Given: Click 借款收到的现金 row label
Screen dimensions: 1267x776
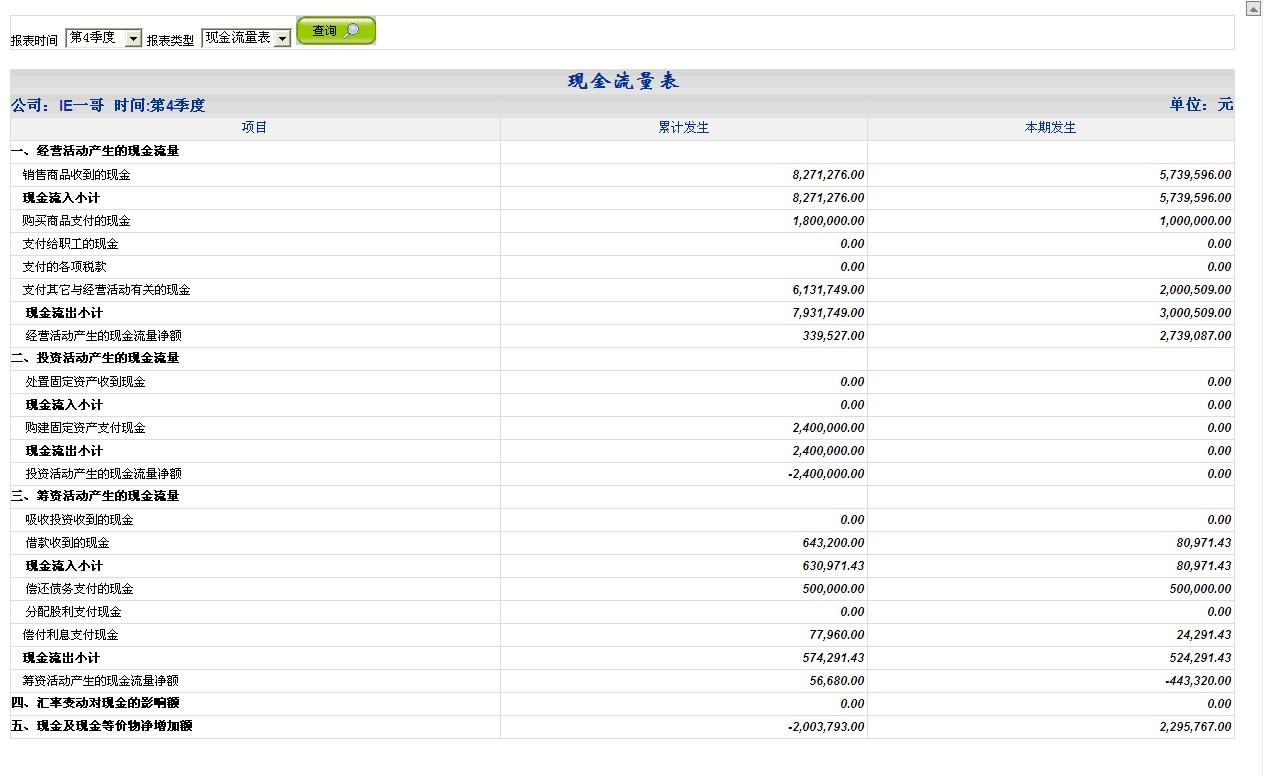Looking at the screenshot, I should click(x=68, y=543).
